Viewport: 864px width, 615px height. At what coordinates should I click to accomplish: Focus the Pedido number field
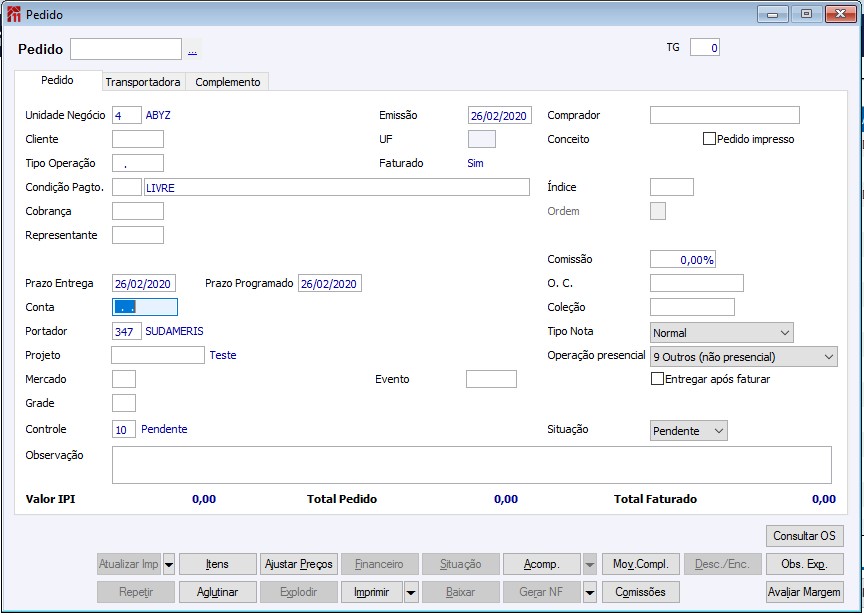[126, 49]
